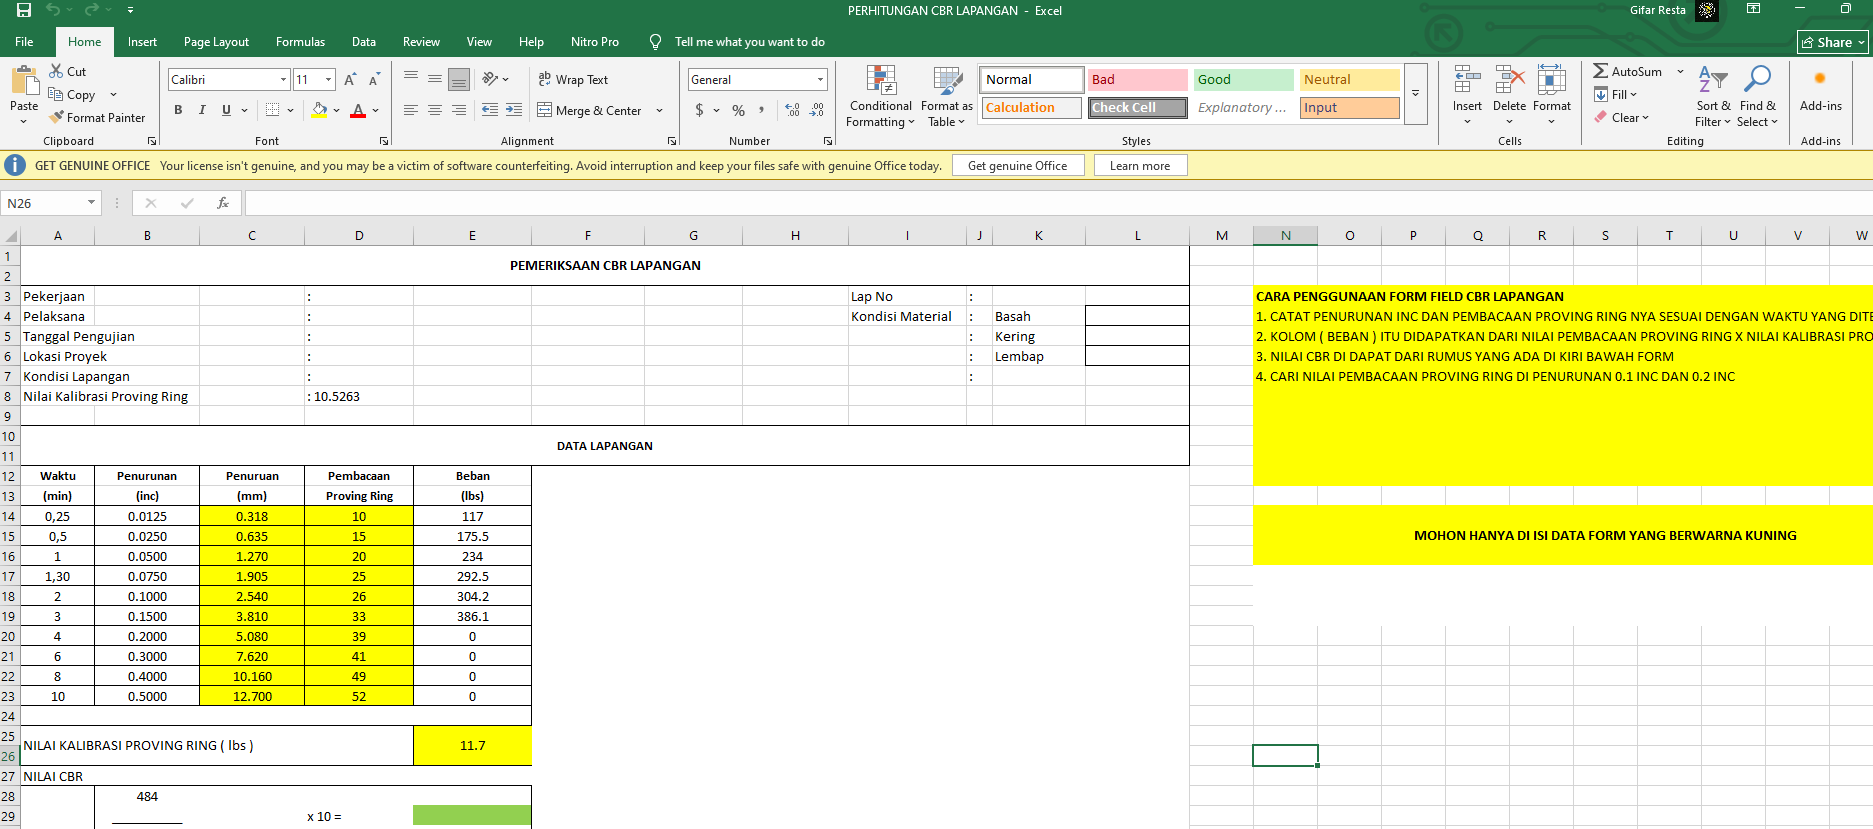Image resolution: width=1873 pixels, height=829 pixels.
Task: Open the Calibri font name dropdown
Action: [283, 80]
